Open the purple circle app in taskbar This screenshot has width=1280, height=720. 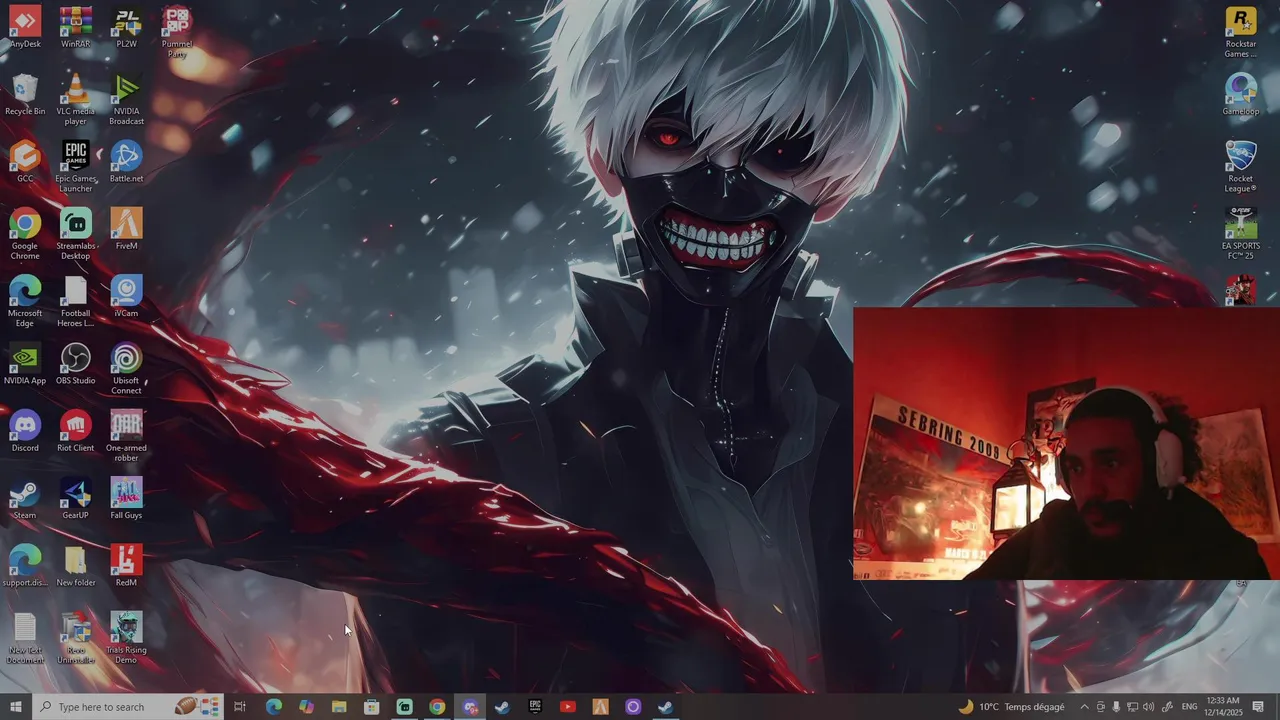[633, 707]
